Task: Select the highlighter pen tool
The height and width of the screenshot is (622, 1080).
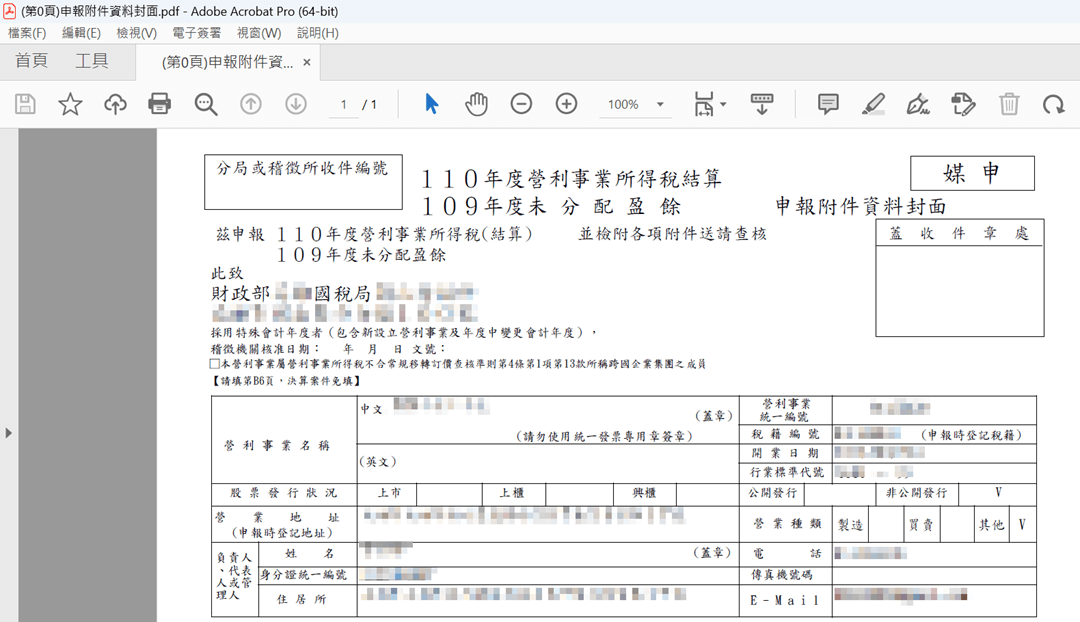Action: pos(873,104)
